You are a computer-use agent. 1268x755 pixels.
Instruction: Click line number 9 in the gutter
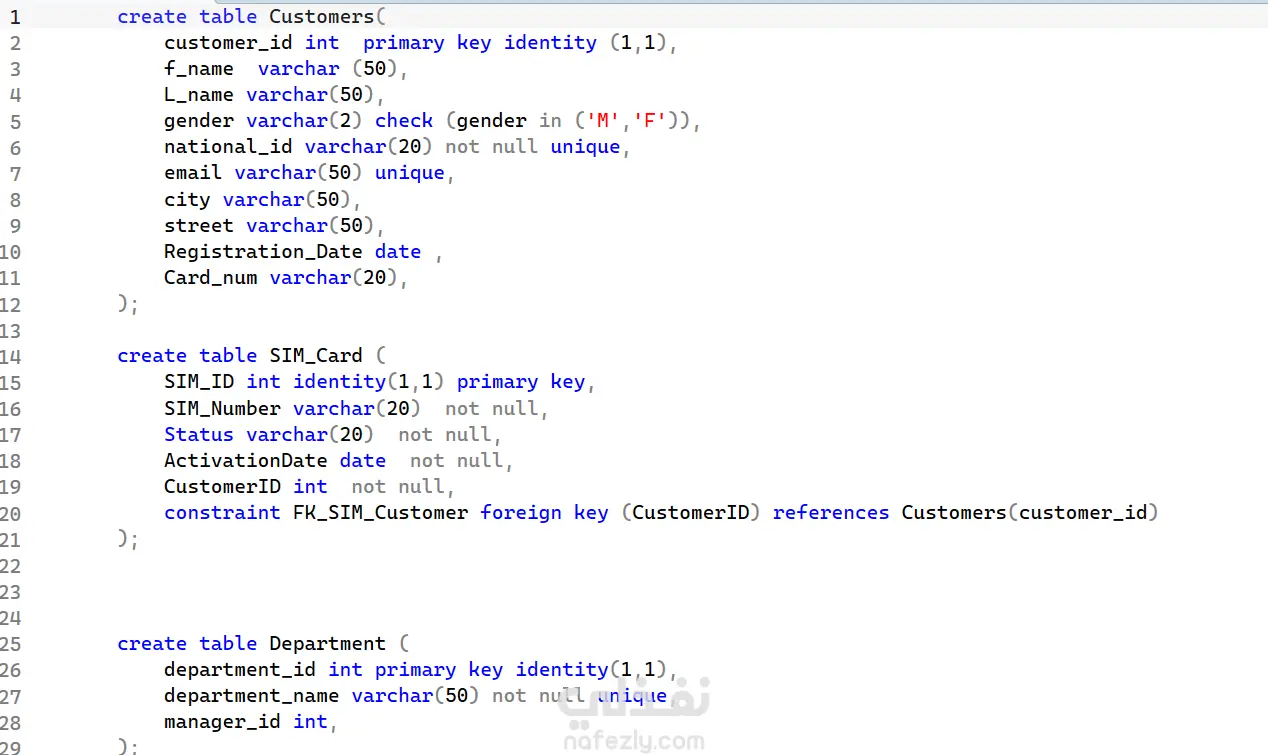(15, 225)
